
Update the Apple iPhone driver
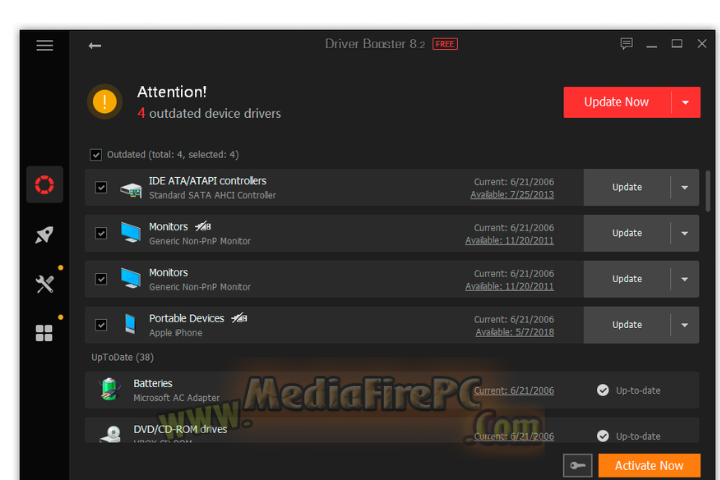point(627,325)
